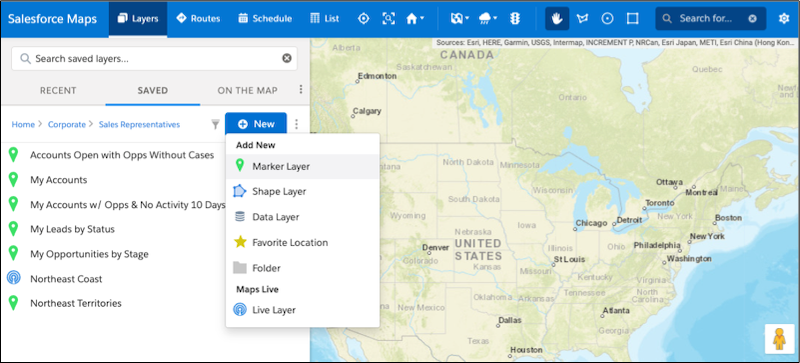Screen dimensions: 800x363
Task: Open the map type dropdown
Action: click(x=460, y=19)
